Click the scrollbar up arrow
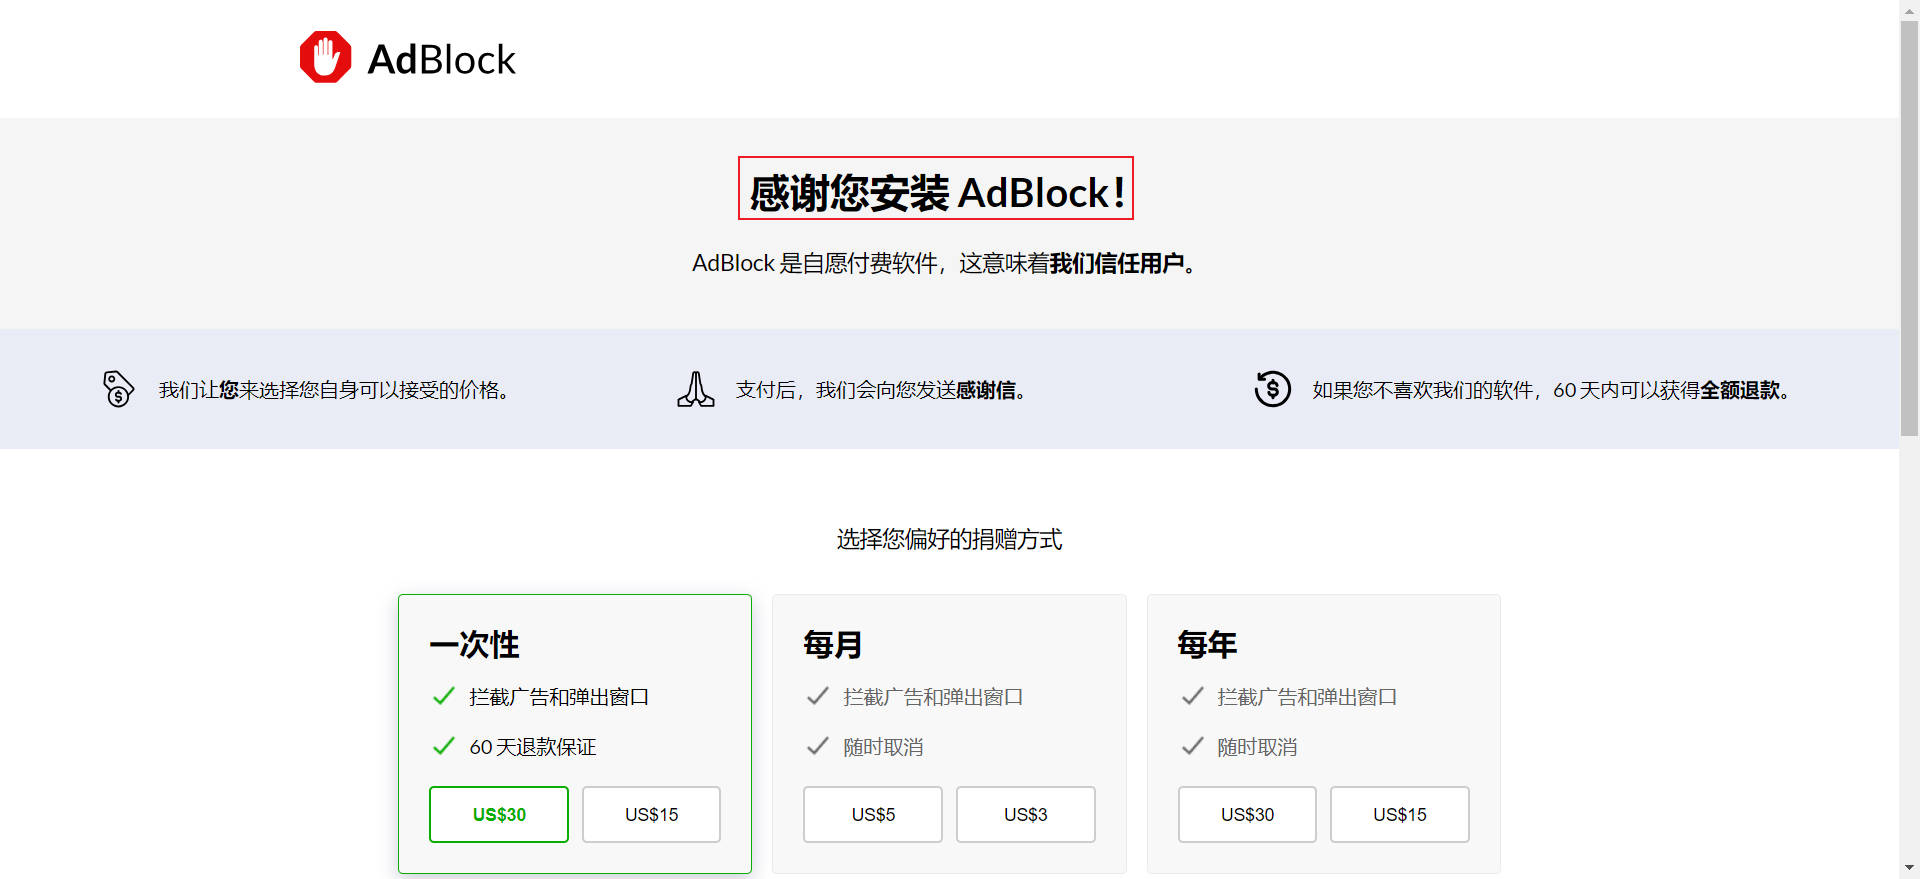1920x879 pixels. click(1910, 9)
